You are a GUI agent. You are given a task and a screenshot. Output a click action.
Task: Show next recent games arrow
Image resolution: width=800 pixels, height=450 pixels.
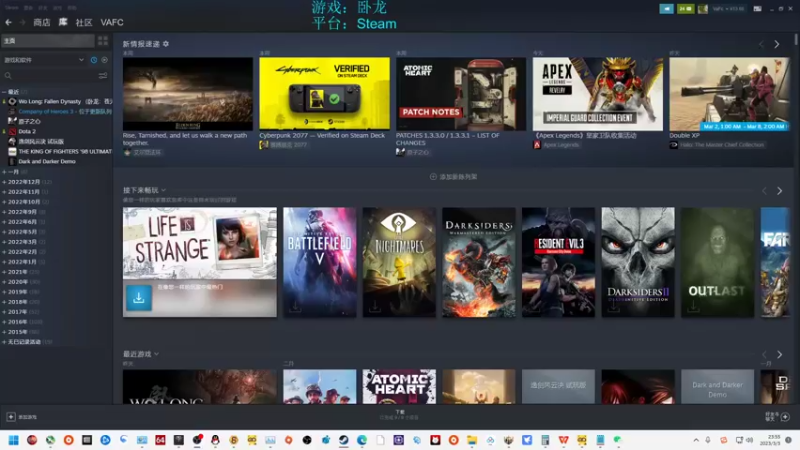point(780,355)
